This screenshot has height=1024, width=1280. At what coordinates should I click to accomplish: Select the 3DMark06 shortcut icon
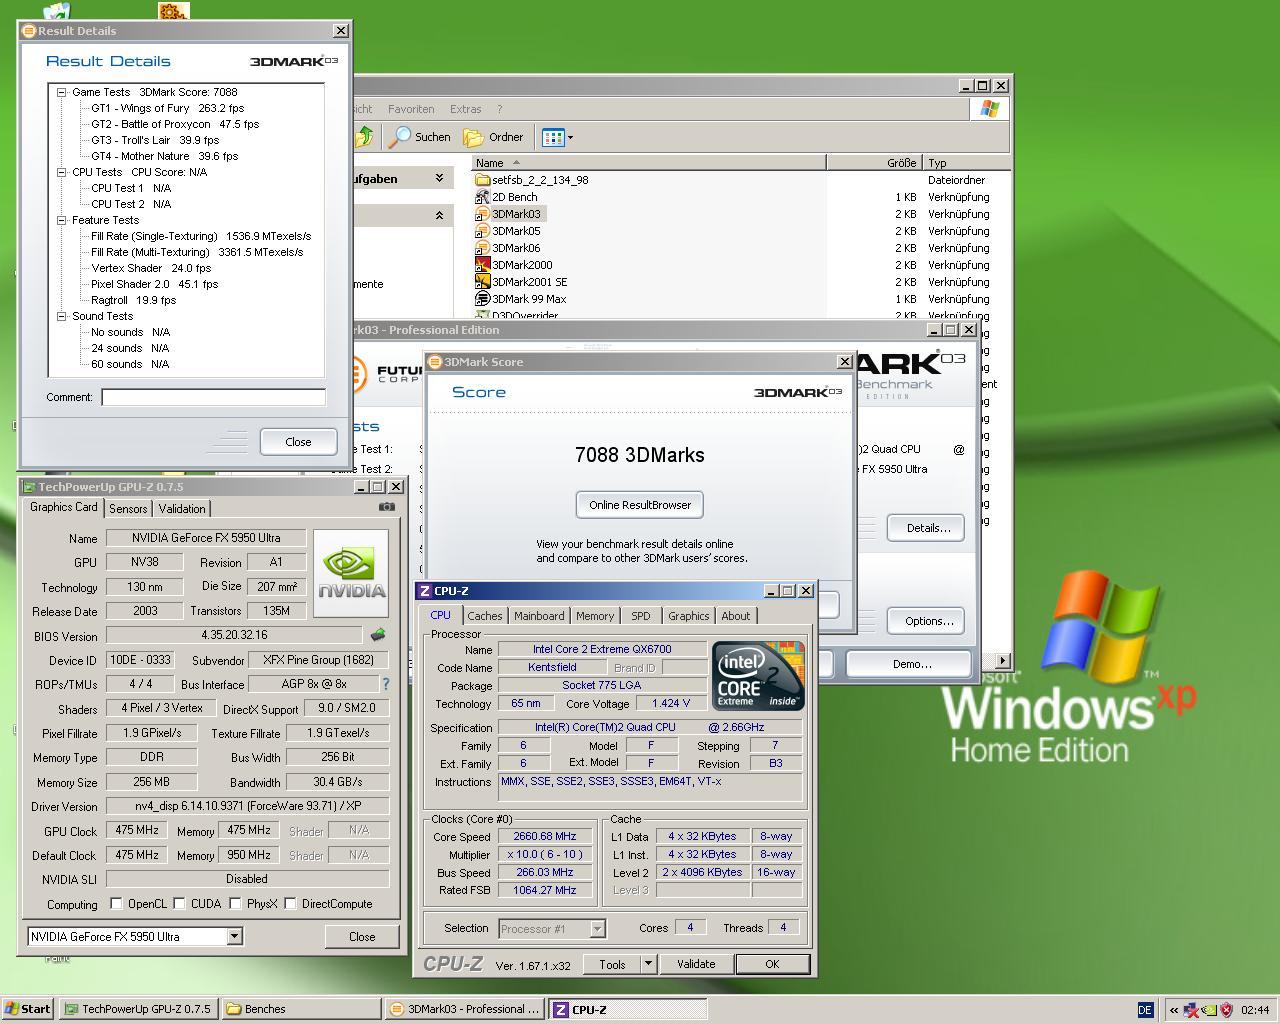[x=483, y=248]
